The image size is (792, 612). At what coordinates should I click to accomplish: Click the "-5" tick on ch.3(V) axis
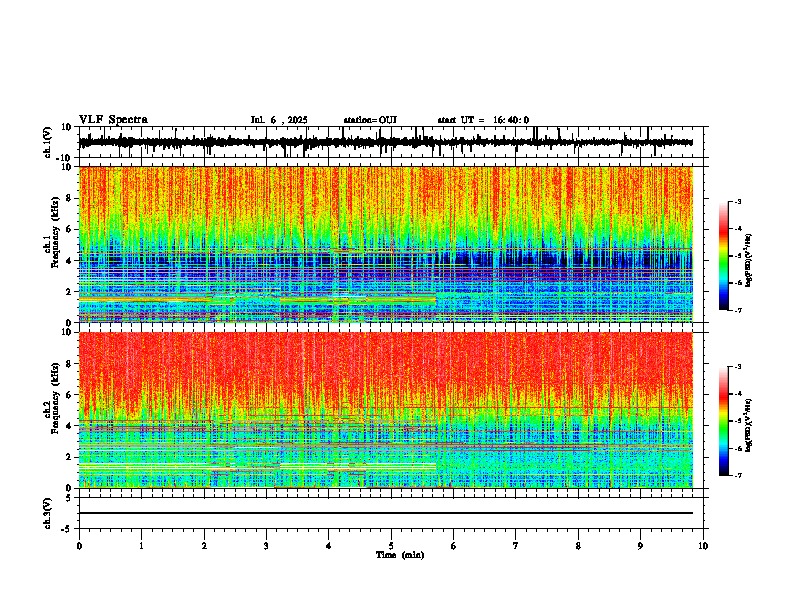tap(66, 529)
